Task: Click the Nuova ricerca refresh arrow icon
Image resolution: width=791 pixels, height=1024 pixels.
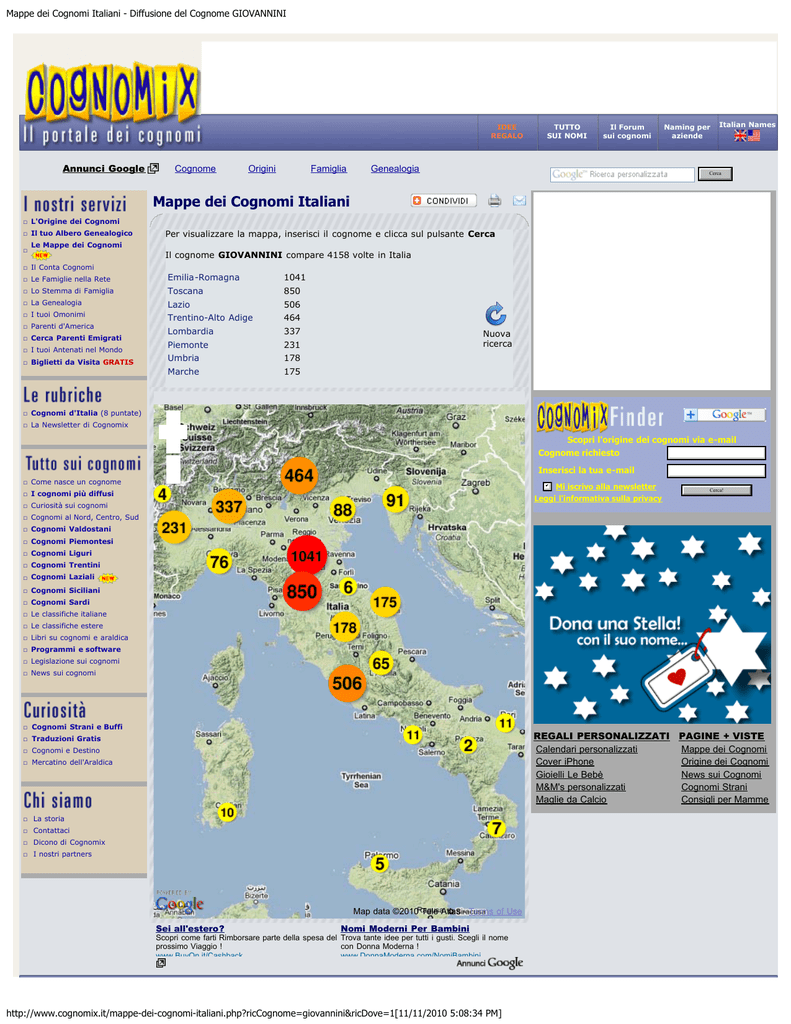Action: point(496,314)
